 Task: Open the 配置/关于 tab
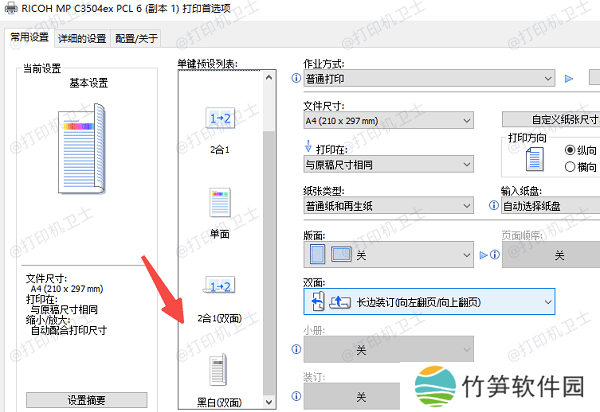[x=135, y=39]
